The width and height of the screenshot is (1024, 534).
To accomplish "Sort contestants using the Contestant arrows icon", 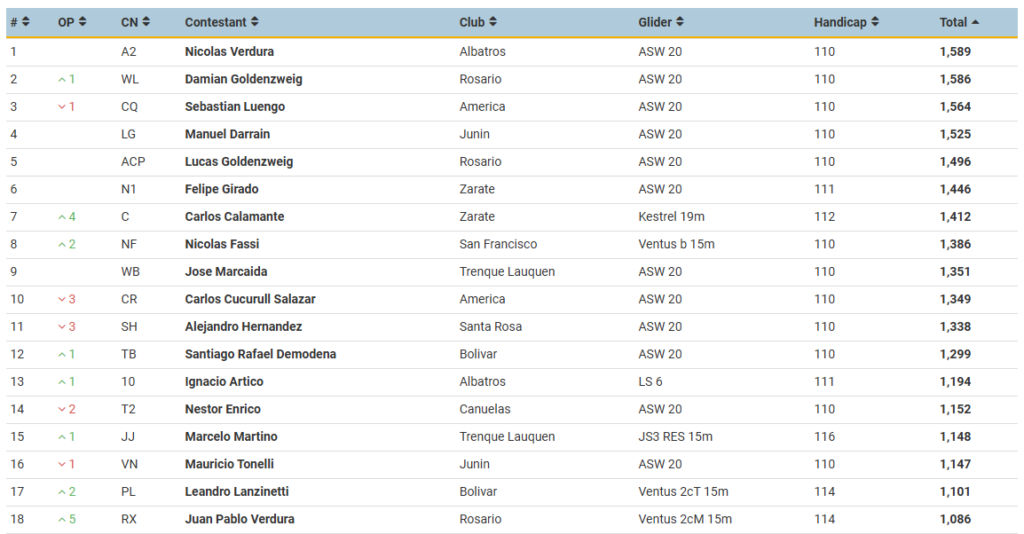I will 255,22.
